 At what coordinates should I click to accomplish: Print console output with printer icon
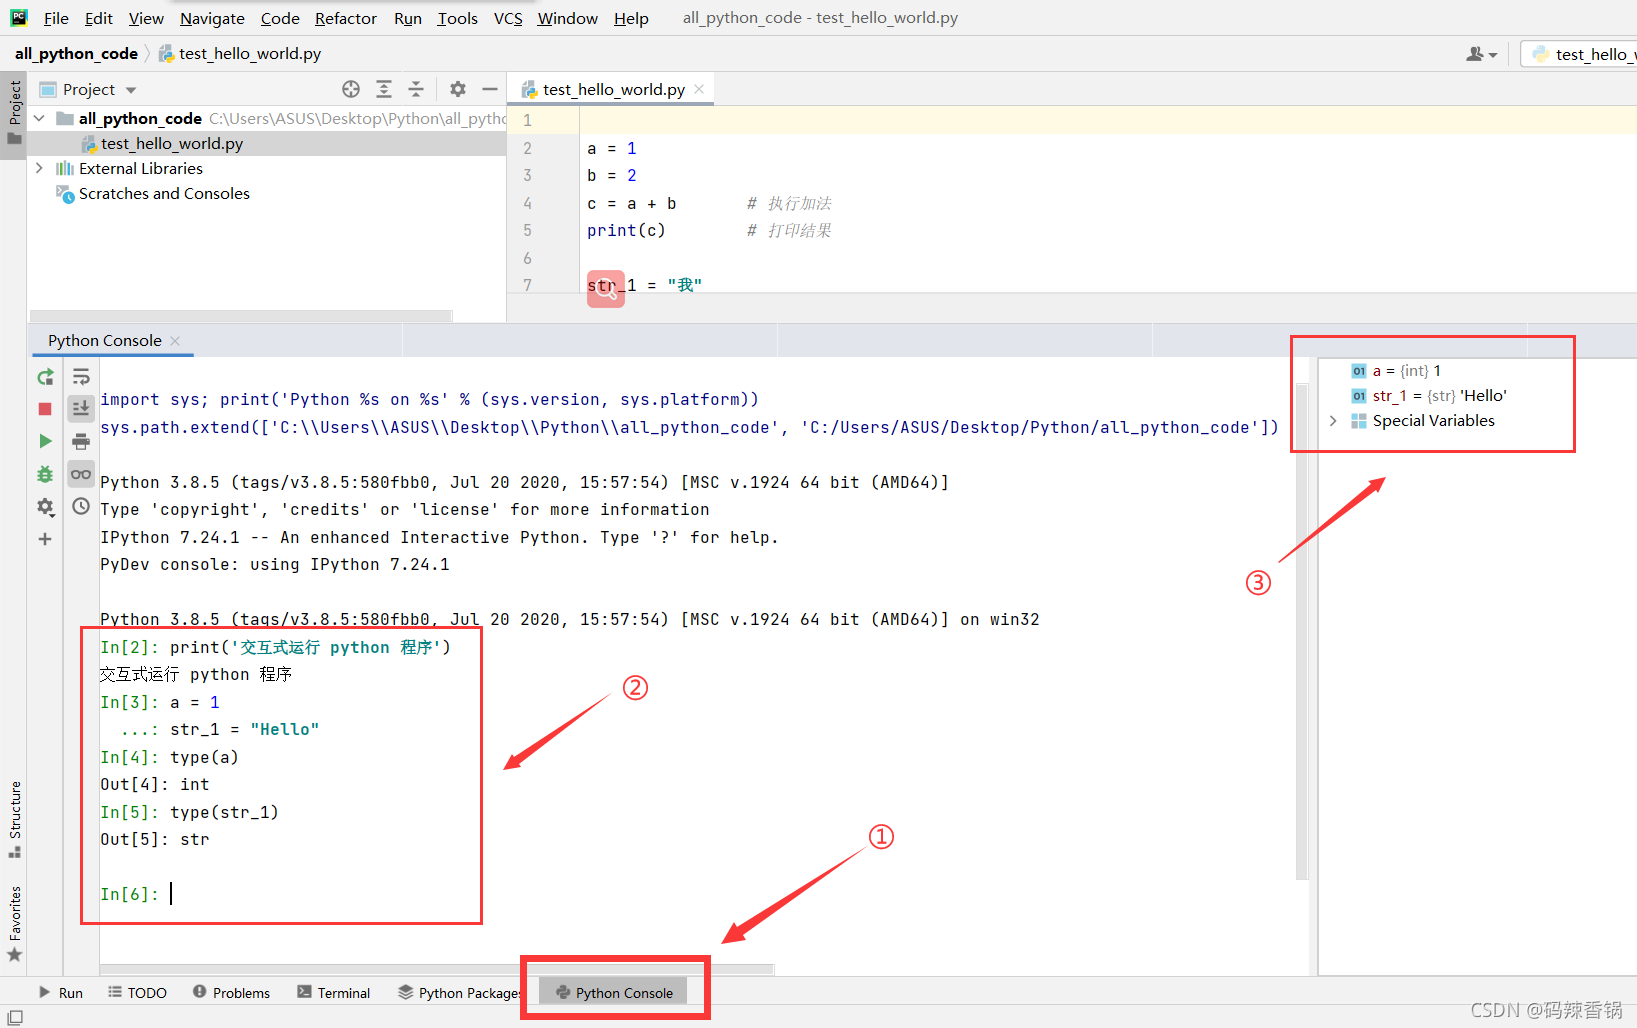(x=81, y=441)
